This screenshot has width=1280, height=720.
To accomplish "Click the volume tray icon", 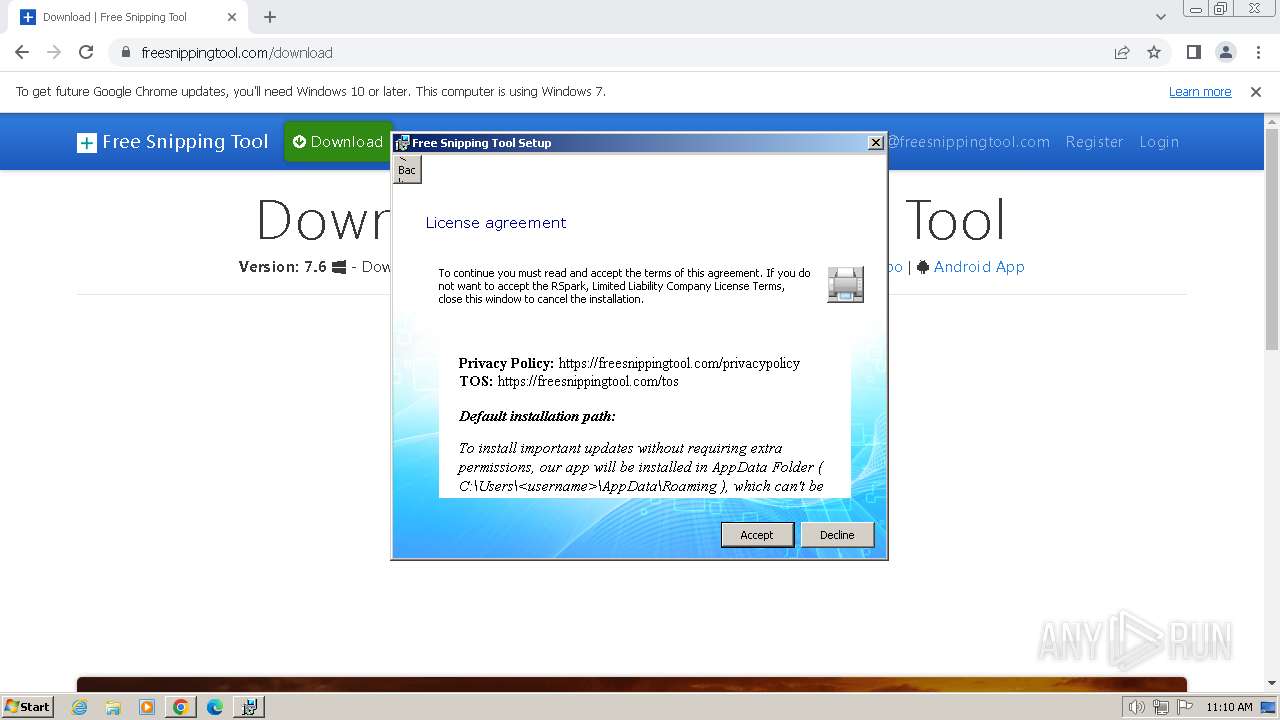I will tap(1136, 707).
